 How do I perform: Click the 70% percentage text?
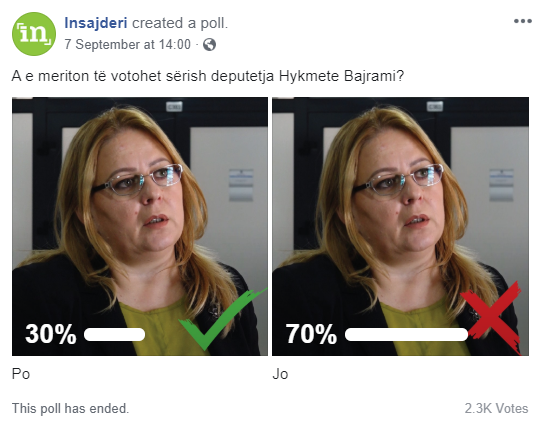(311, 334)
